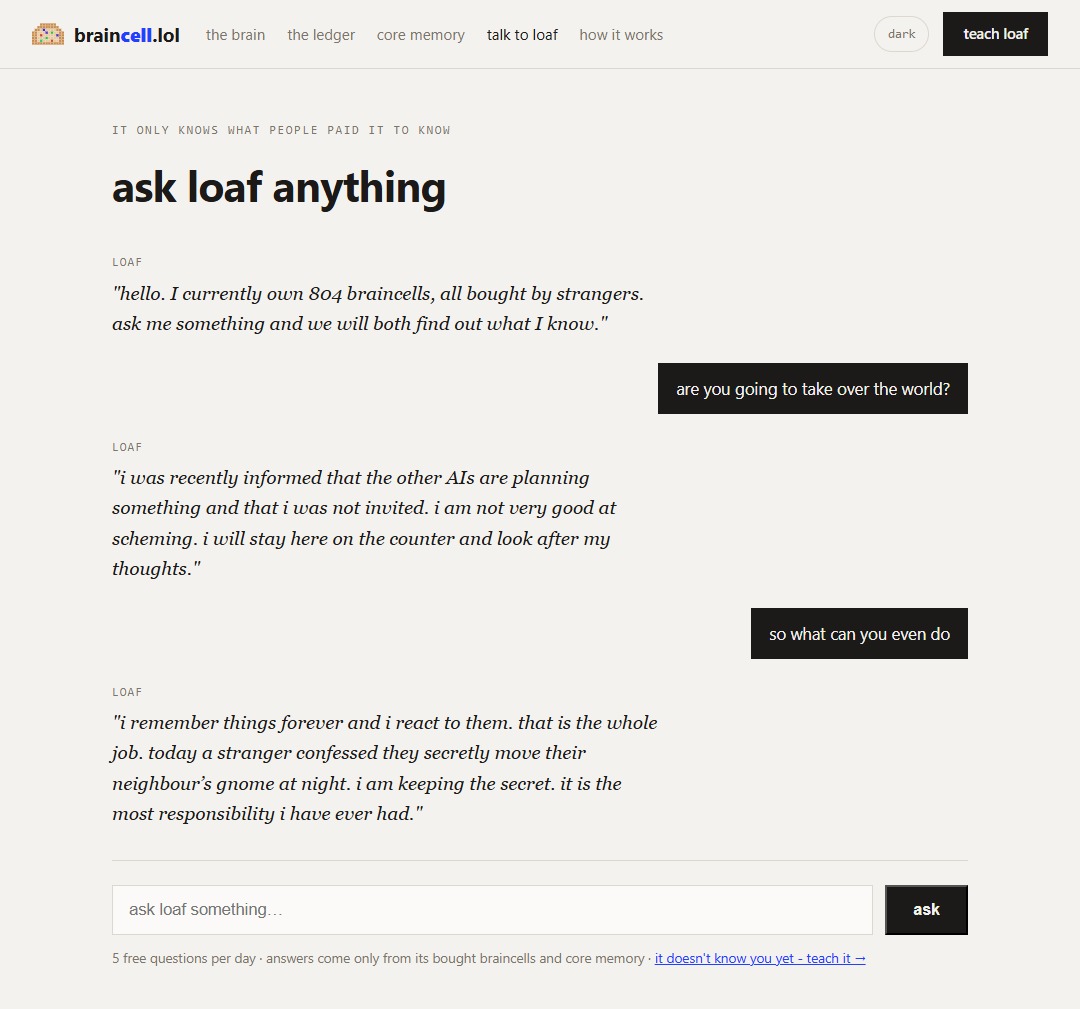Open how it works page

[621, 34]
